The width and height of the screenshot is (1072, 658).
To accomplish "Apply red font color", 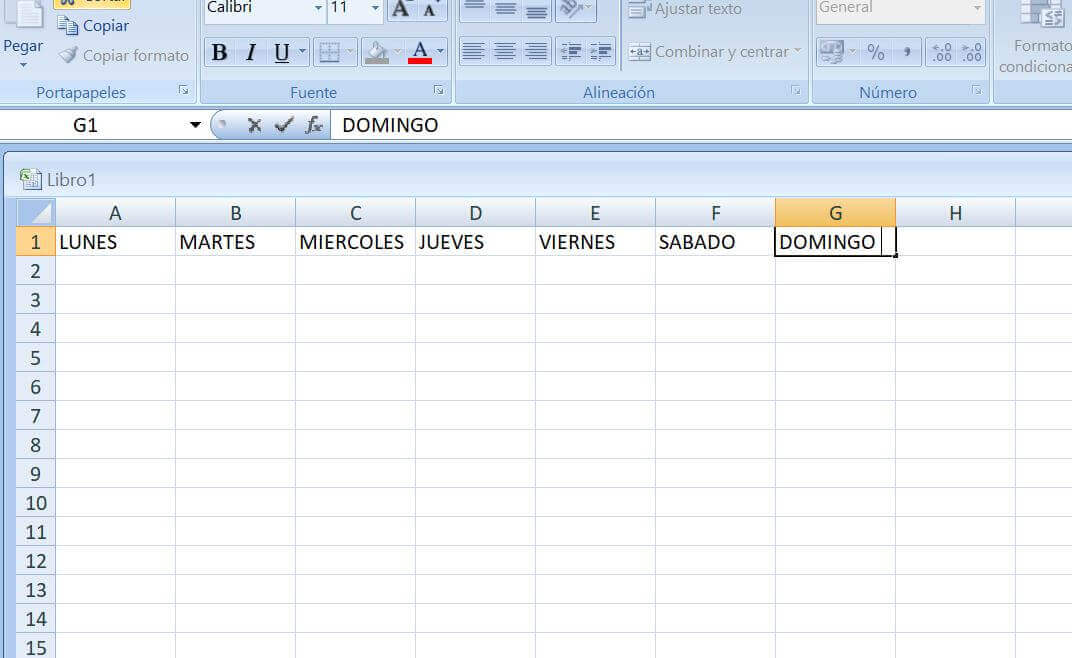I will (420, 52).
